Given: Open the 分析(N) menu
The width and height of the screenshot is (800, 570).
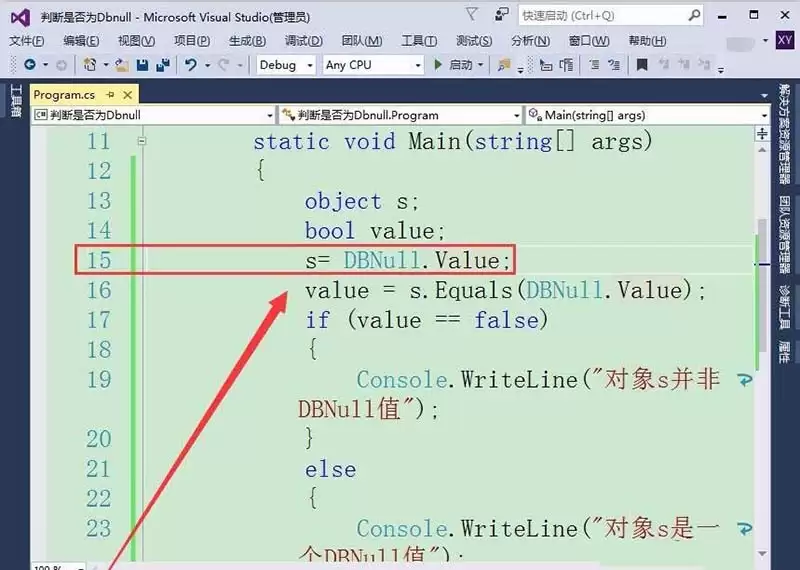Looking at the screenshot, I should pyautogui.click(x=530, y=41).
